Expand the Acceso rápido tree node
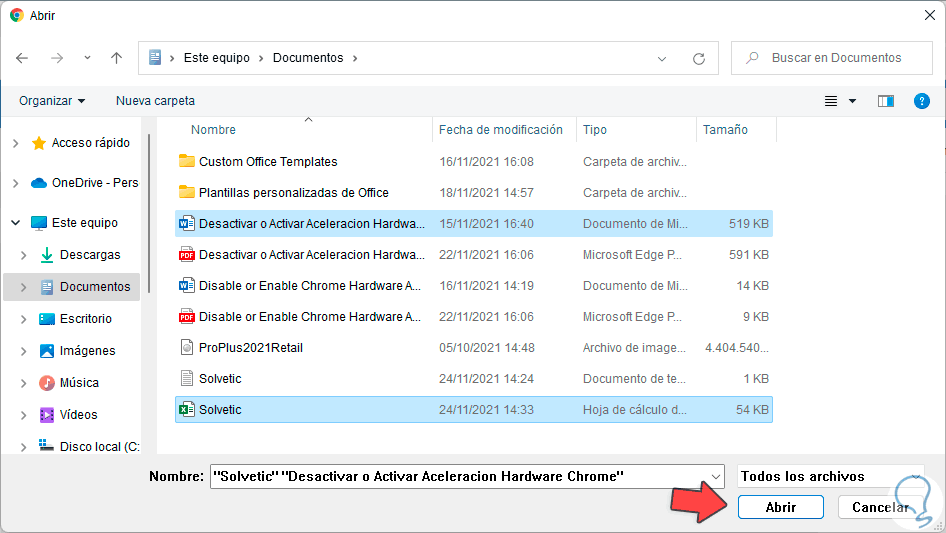946x533 pixels. pos(16,143)
